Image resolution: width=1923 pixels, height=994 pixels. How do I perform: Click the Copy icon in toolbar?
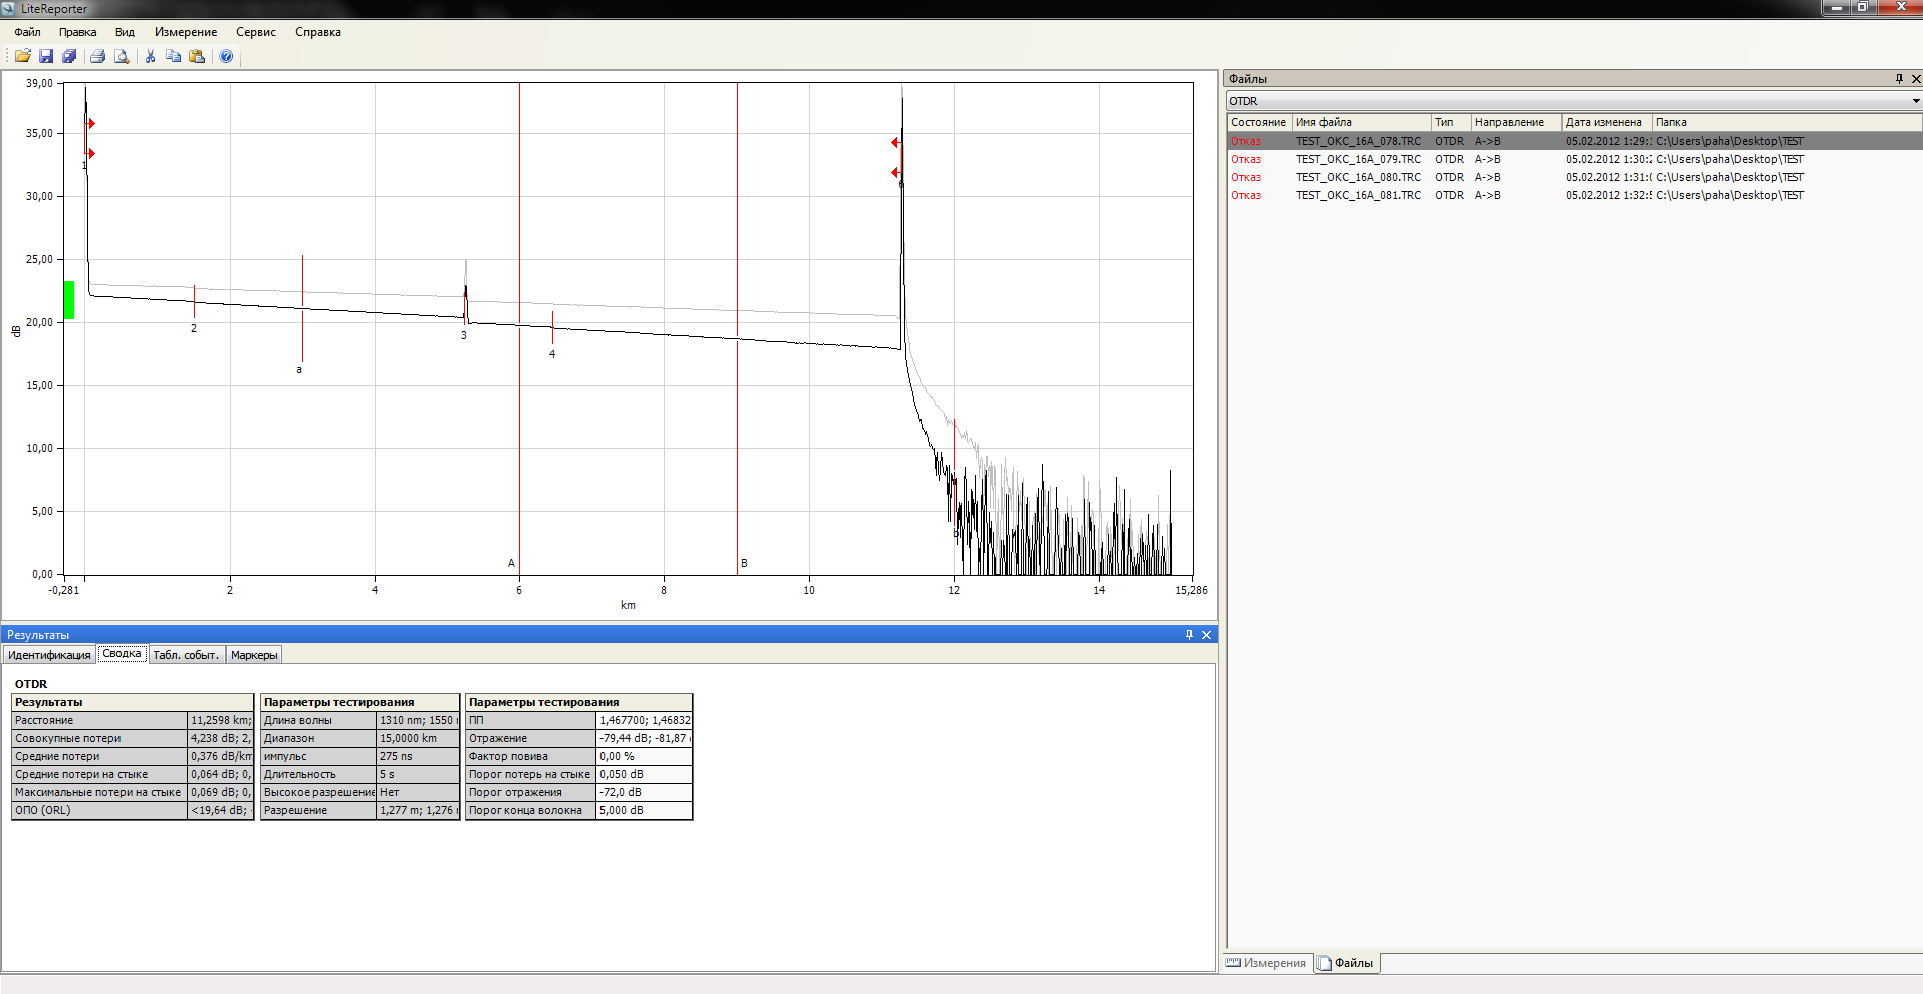pos(173,57)
